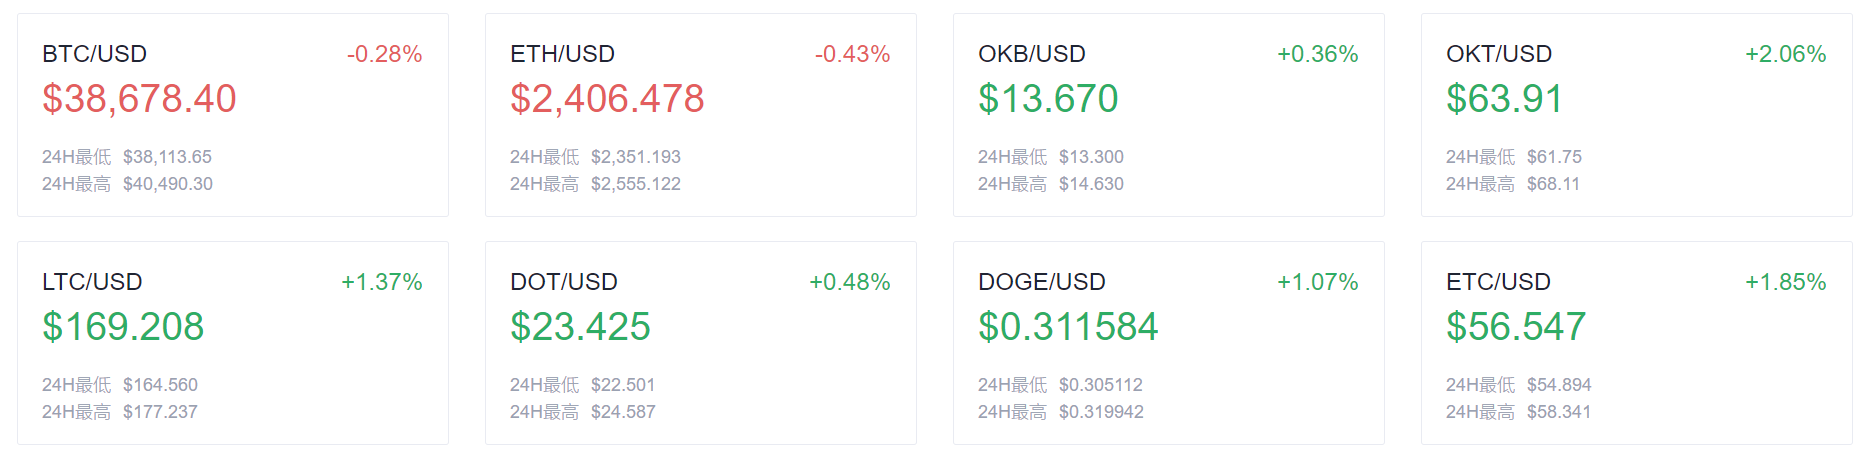
Task: Click the 24H high $40,490.30 value
Action: (168, 184)
